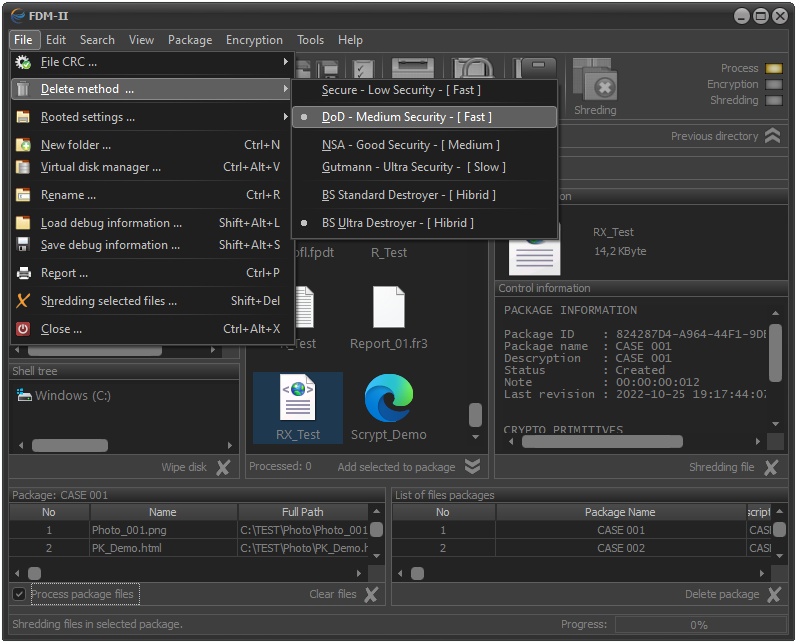The width and height of the screenshot is (797, 643).
Task: Choose NSA - Good Security delete method
Action: (x=424, y=145)
